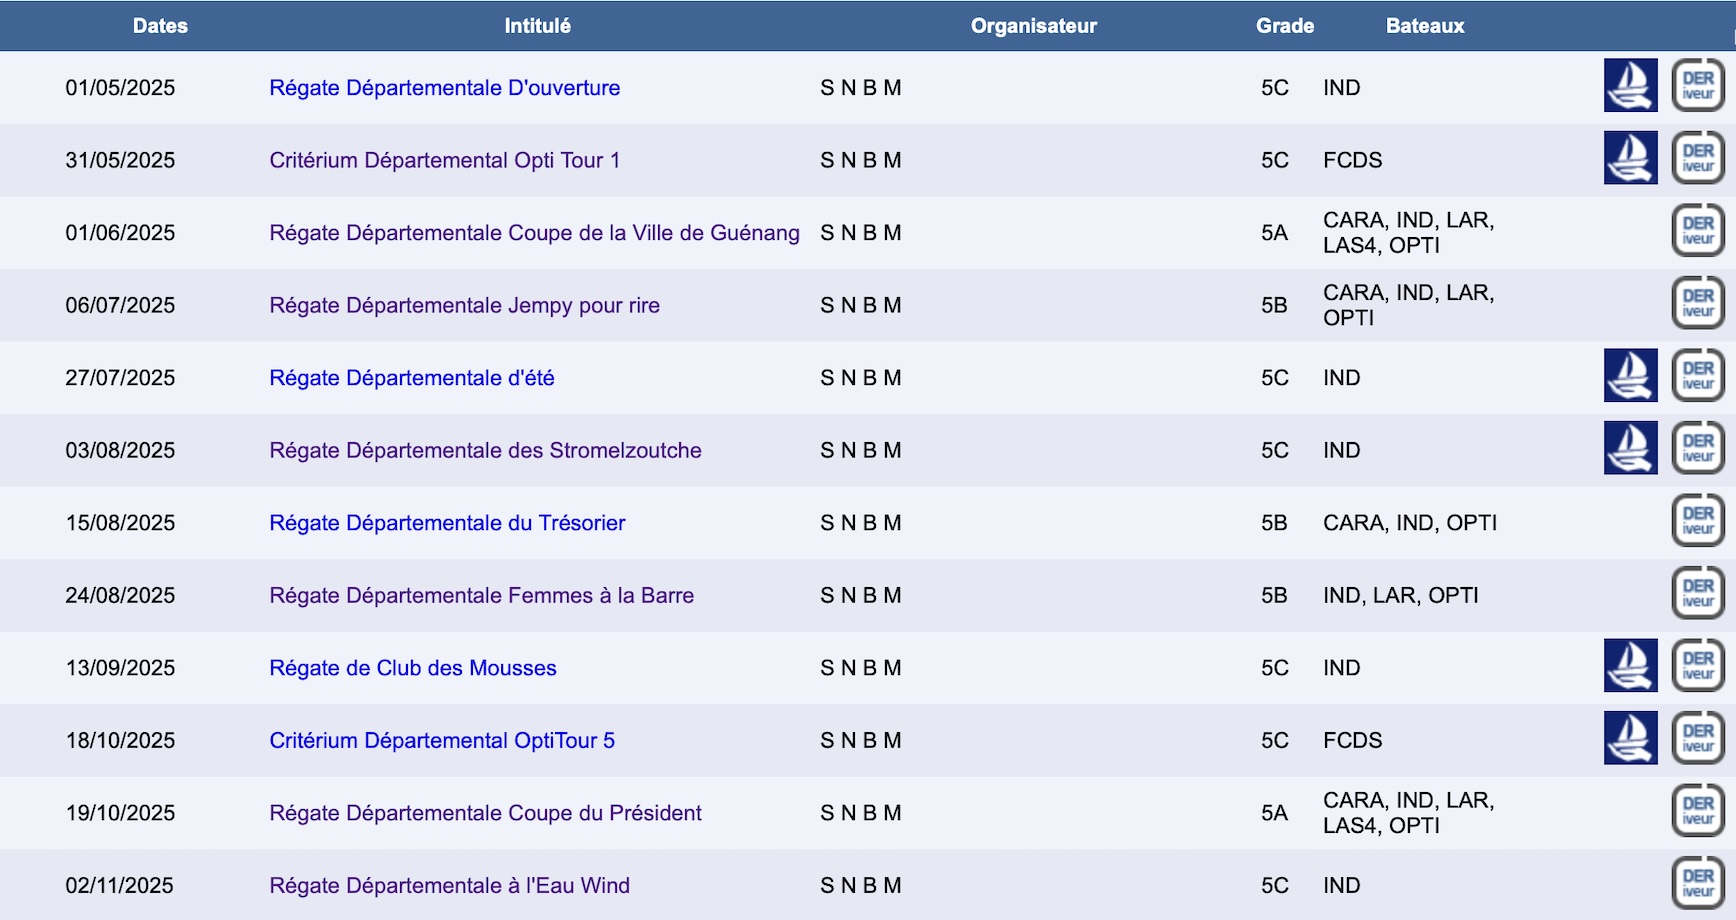Image resolution: width=1736 pixels, height=920 pixels.
Task: Open Régate Départementale à l'Eau Wind link
Action: coord(450,885)
